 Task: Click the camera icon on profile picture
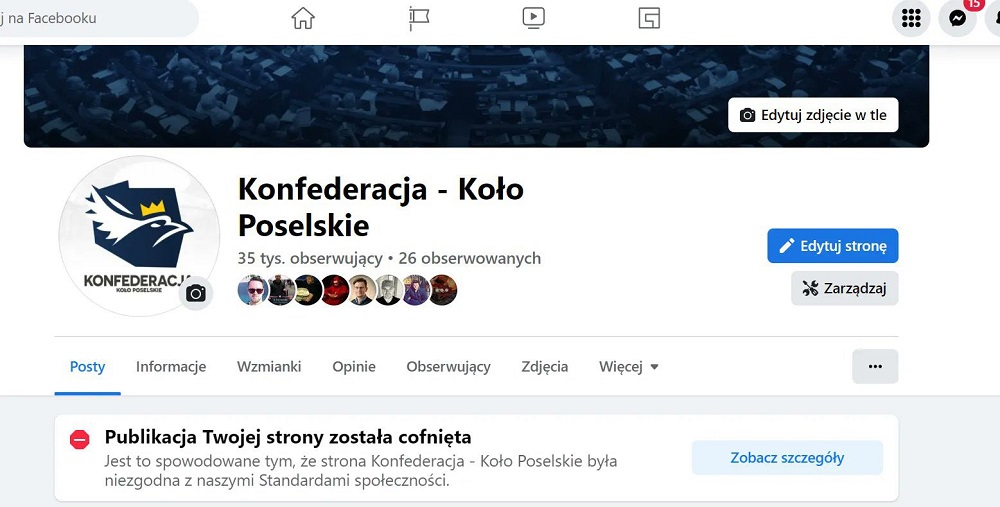click(x=196, y=293)
